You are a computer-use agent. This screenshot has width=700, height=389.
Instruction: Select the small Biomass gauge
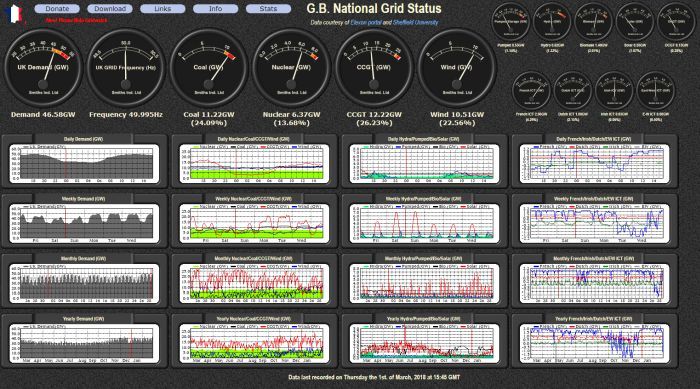coord(594,22)
